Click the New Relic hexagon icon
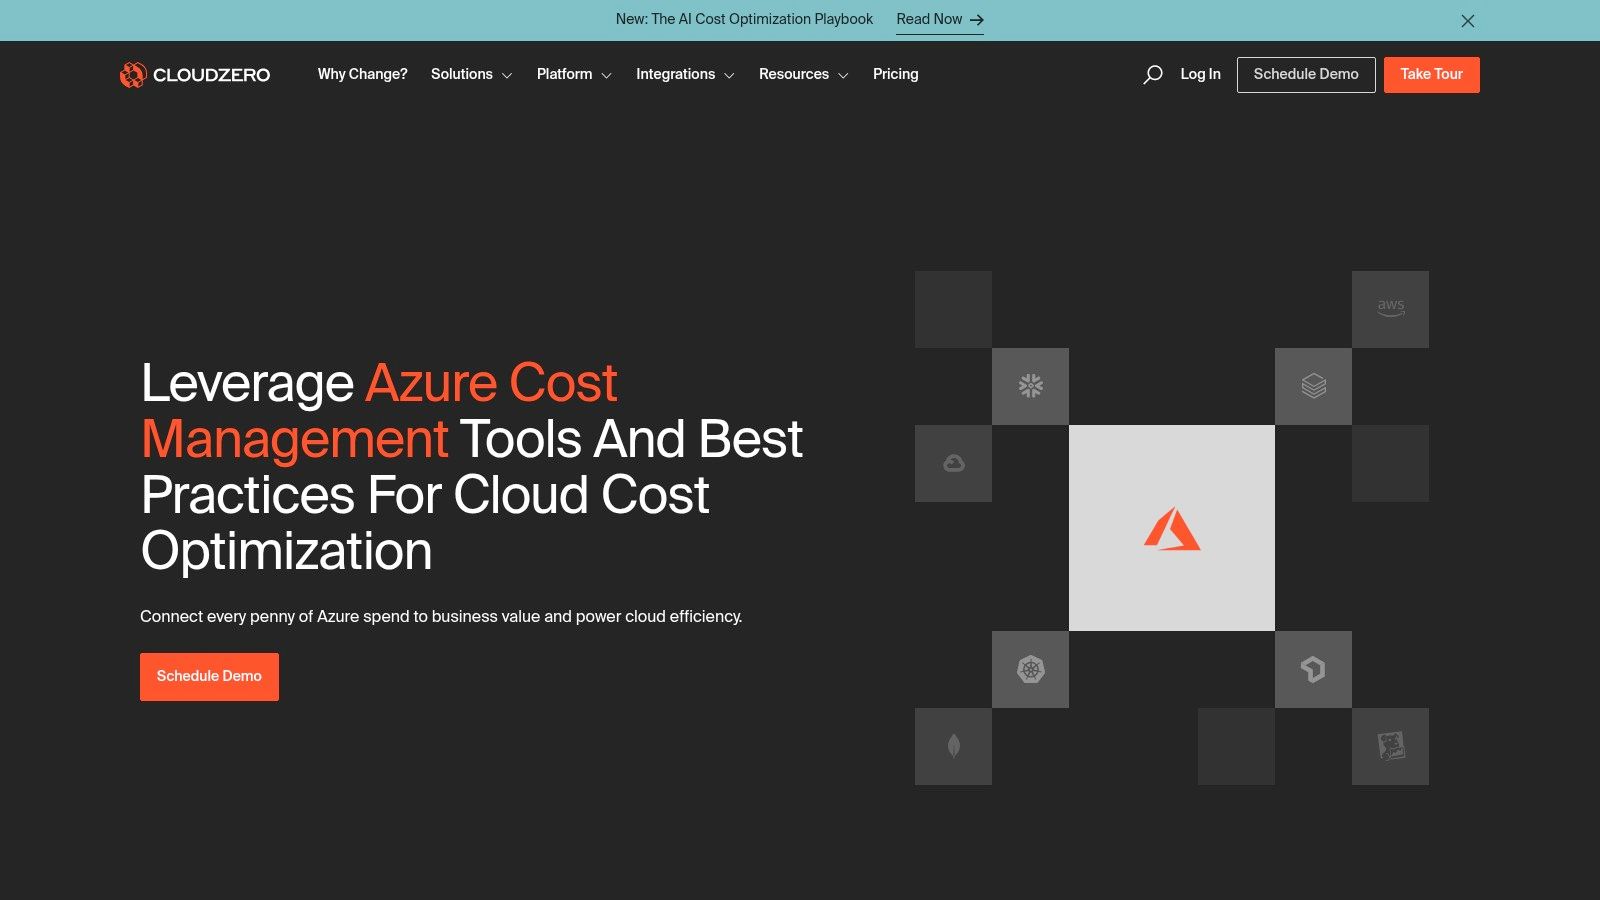The image size is (1600, 900). point(1314,670)
